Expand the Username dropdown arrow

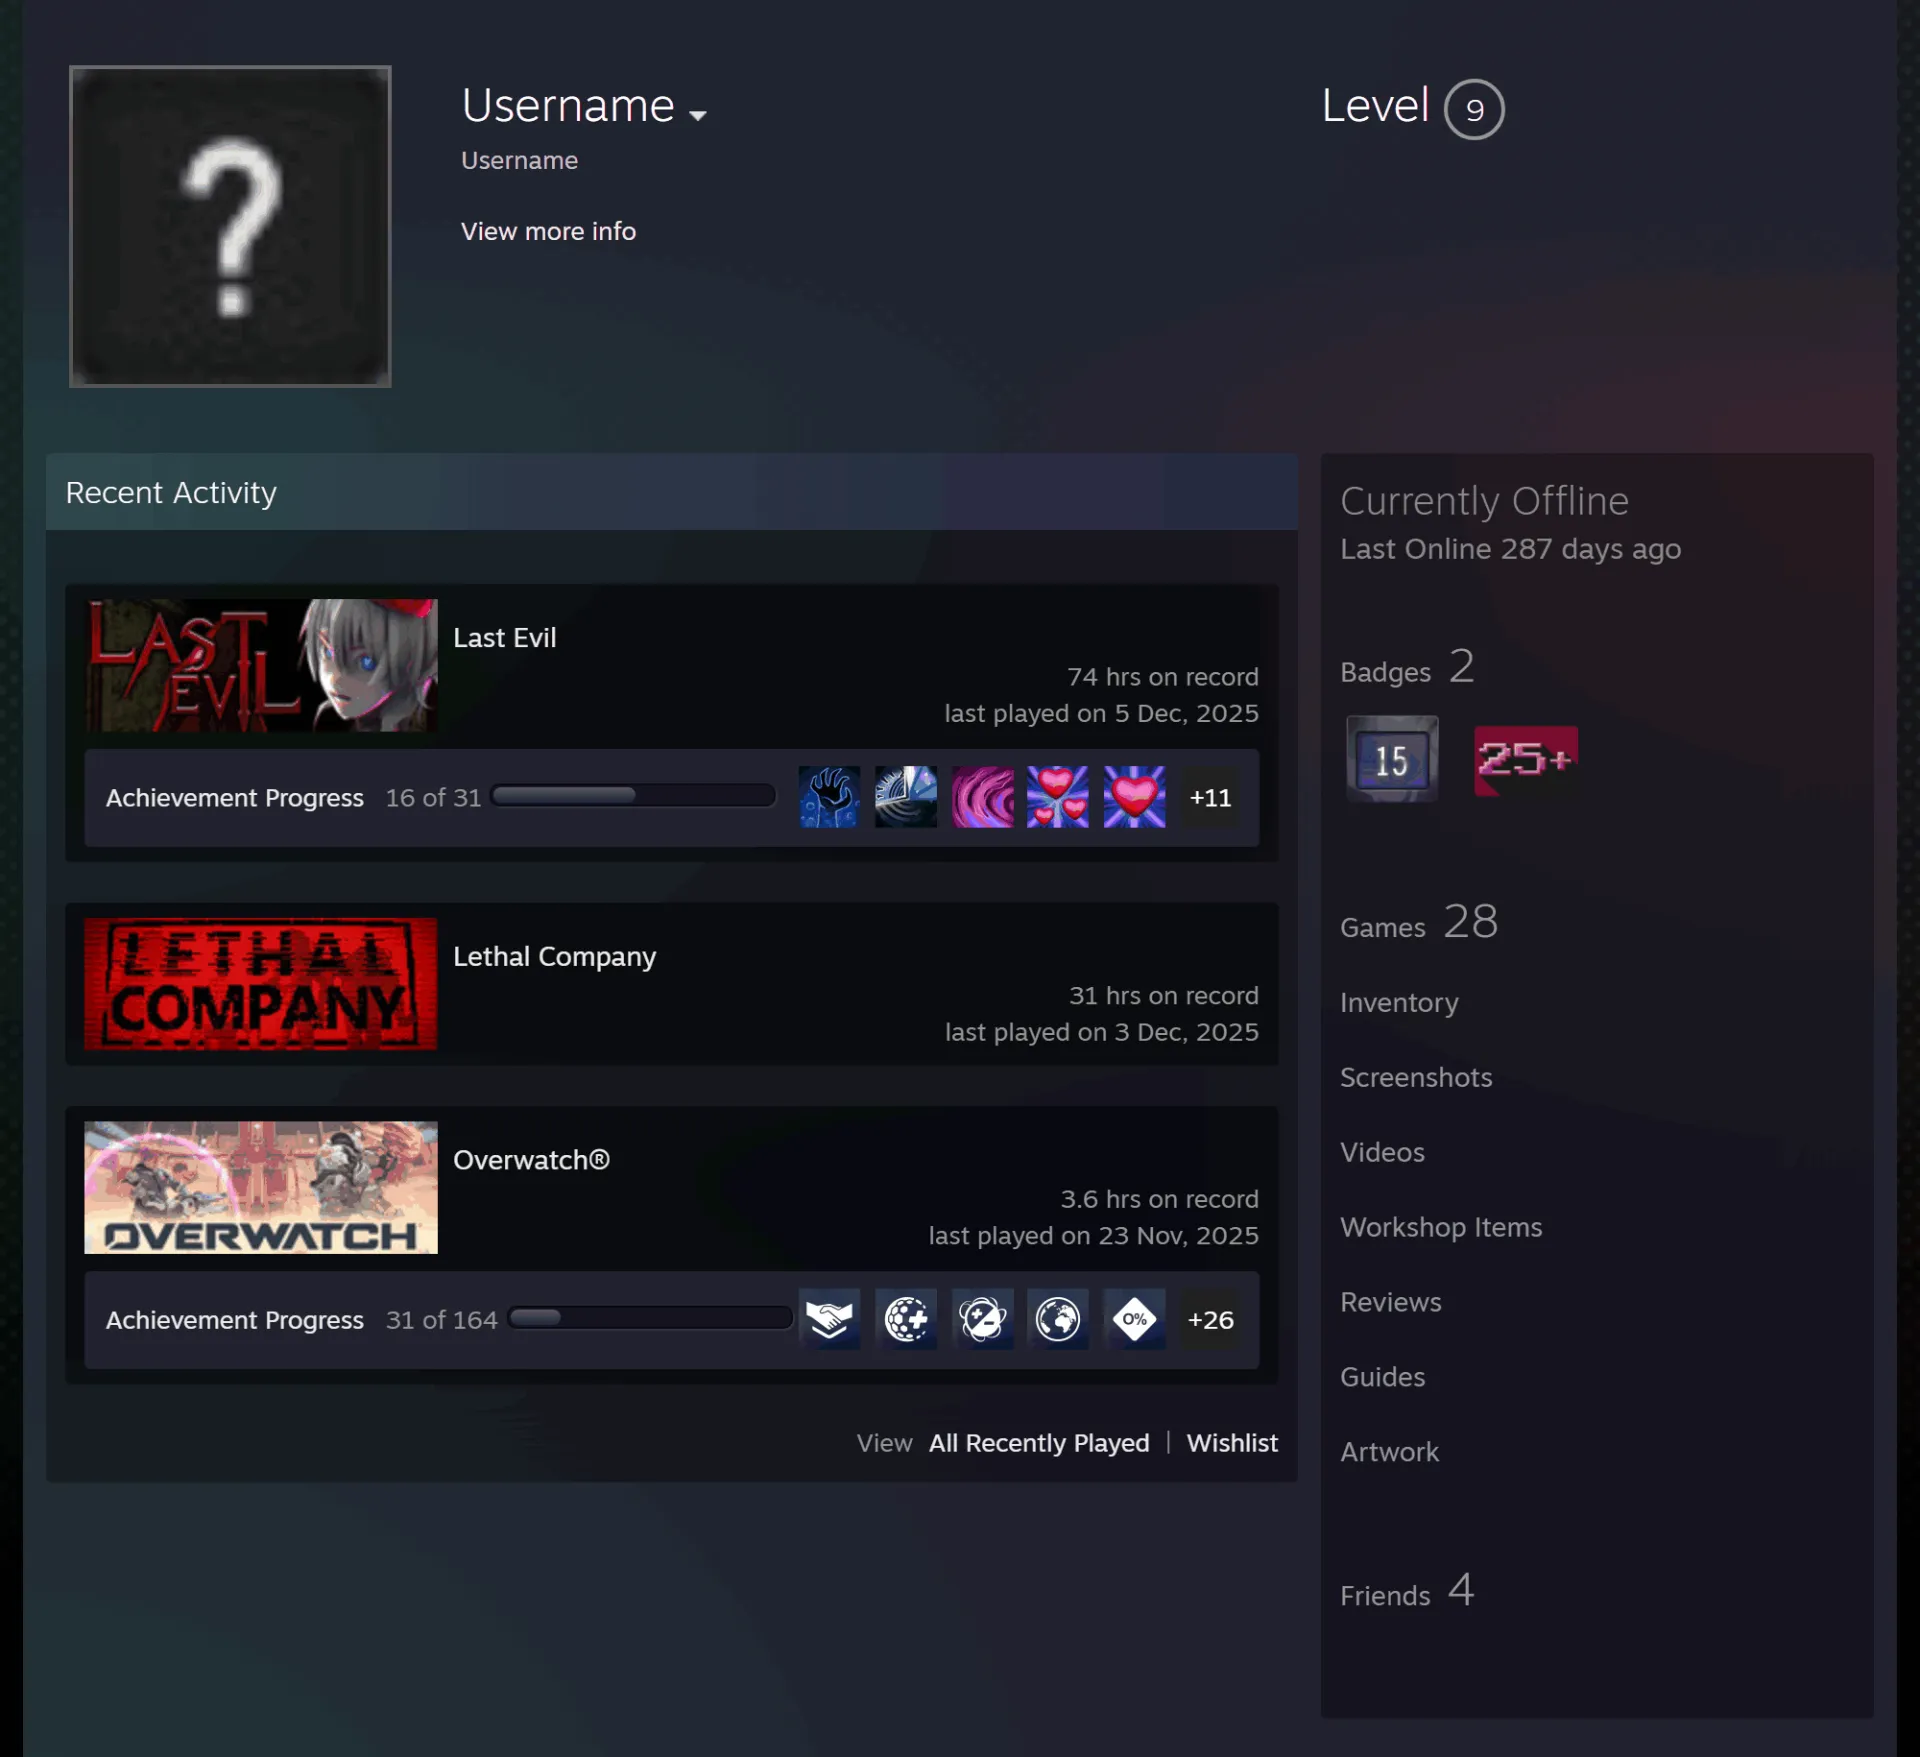698,115
